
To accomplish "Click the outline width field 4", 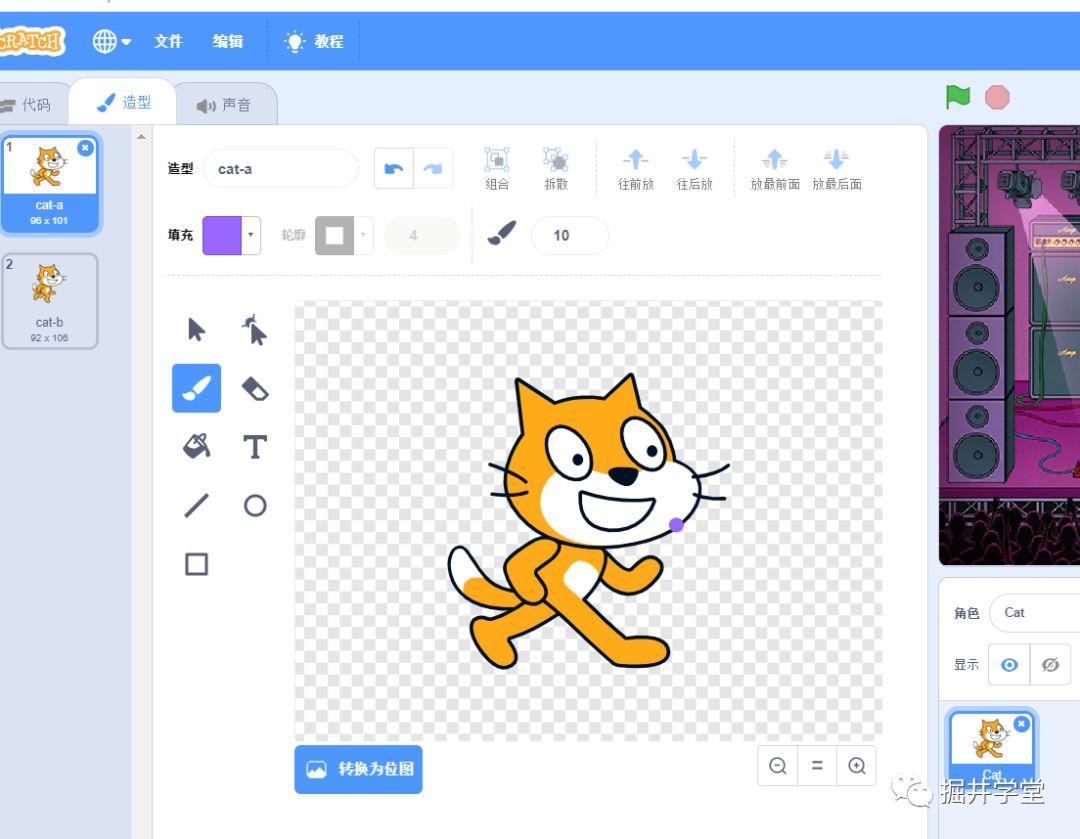I will click(x=422, y=236).
